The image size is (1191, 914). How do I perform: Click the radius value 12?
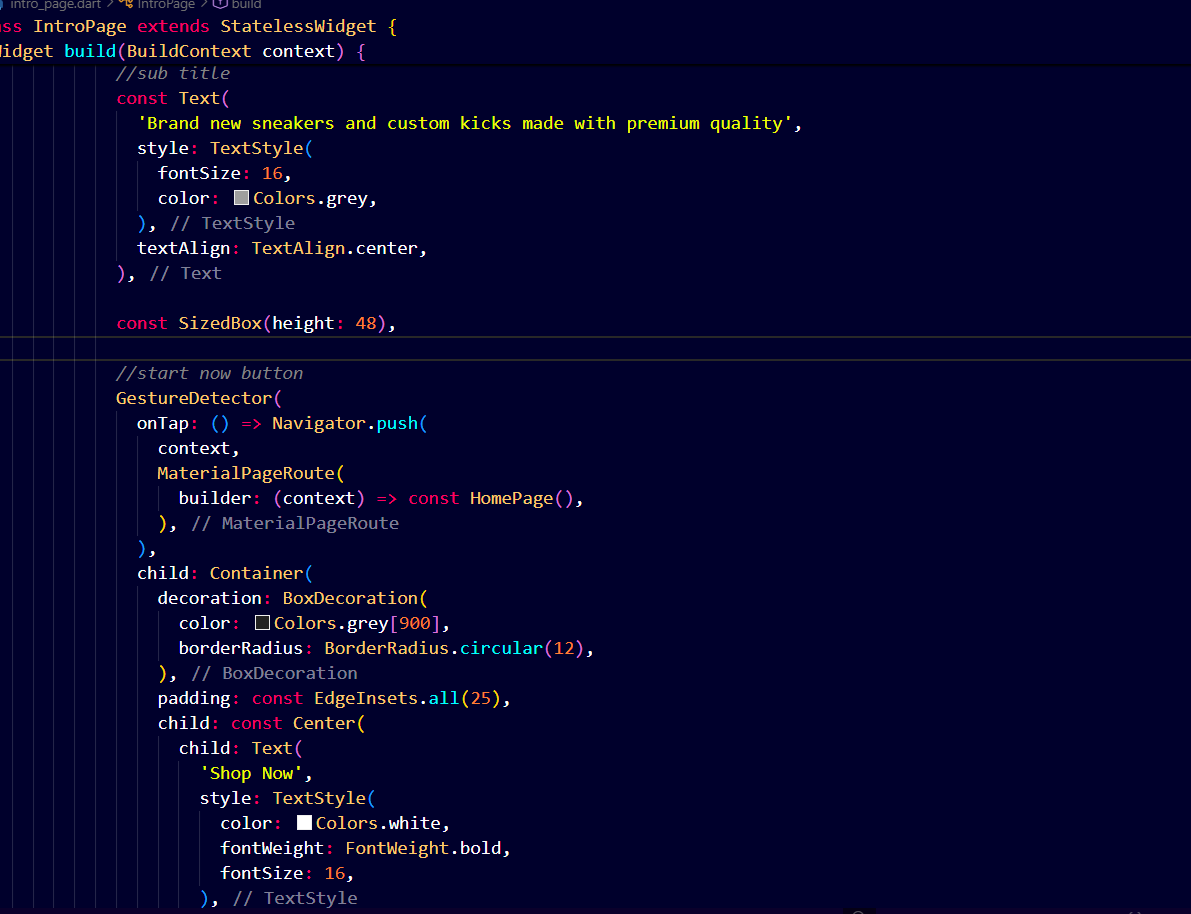(x=564, y=649)
